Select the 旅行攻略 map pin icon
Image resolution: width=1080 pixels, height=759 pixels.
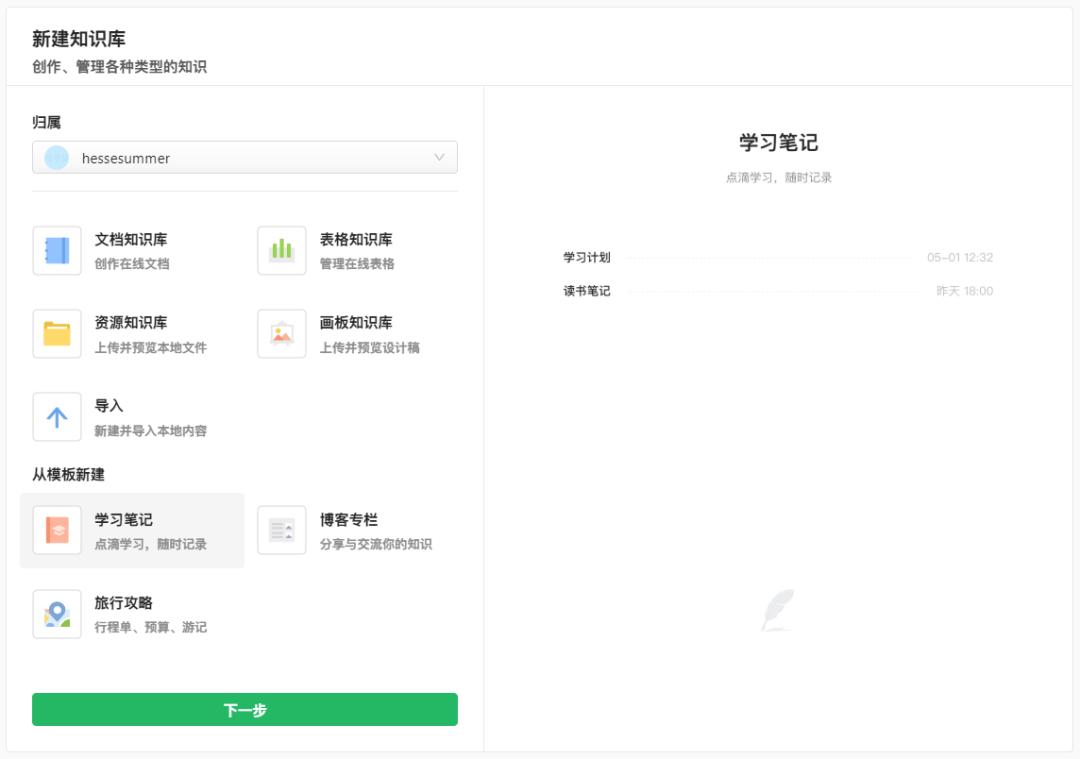(x=57, y=612)
